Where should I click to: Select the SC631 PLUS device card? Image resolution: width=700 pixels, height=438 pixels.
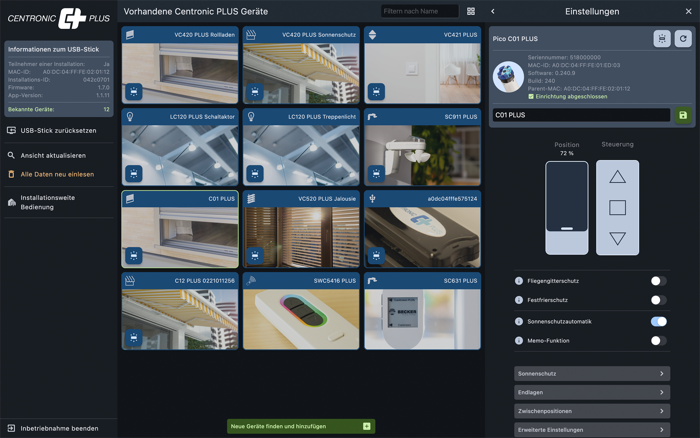(x=422, y=311)
